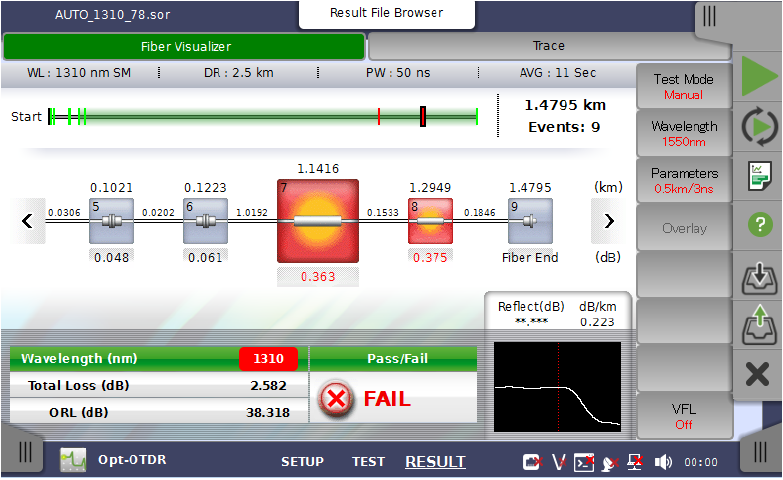Click the black event marker on fiber overview bar
Viewport: 783px width, 480px height.
click(x=424, y=117)
